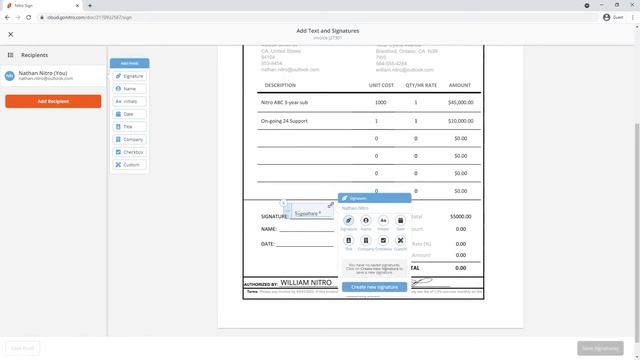Click the $5000.00 subtotal value
The height and width of the screenshot is (360, 640).
[460, 216]
